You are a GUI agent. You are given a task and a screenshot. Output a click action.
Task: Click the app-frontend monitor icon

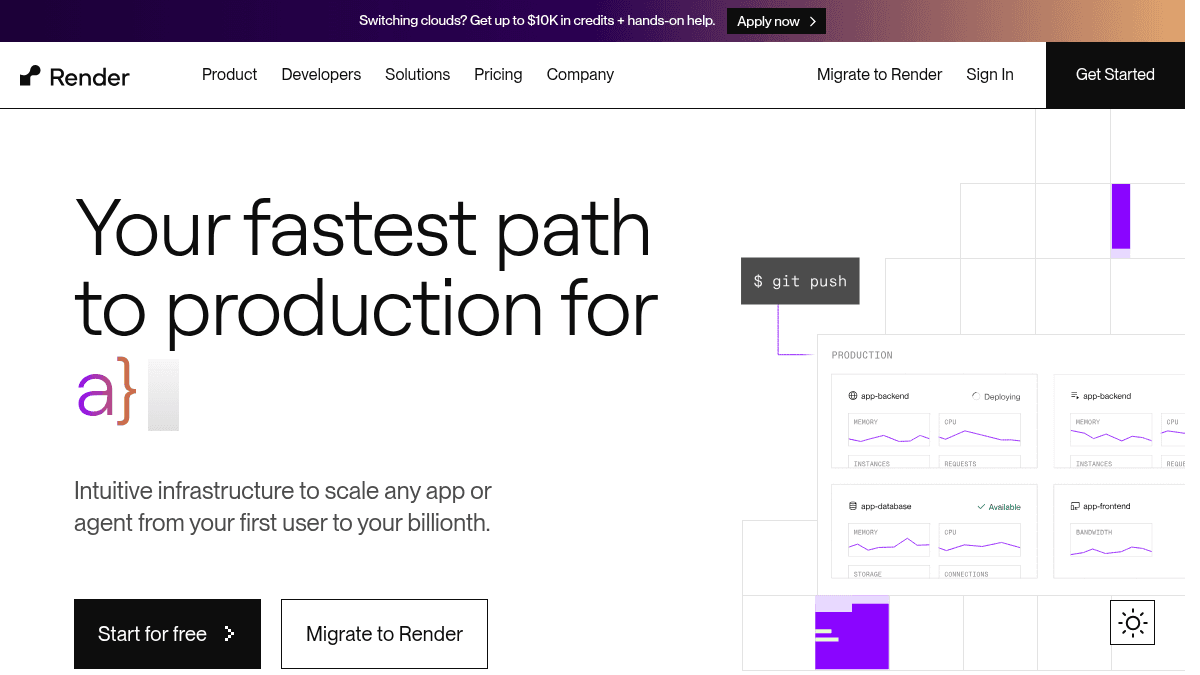(1075, 506)
